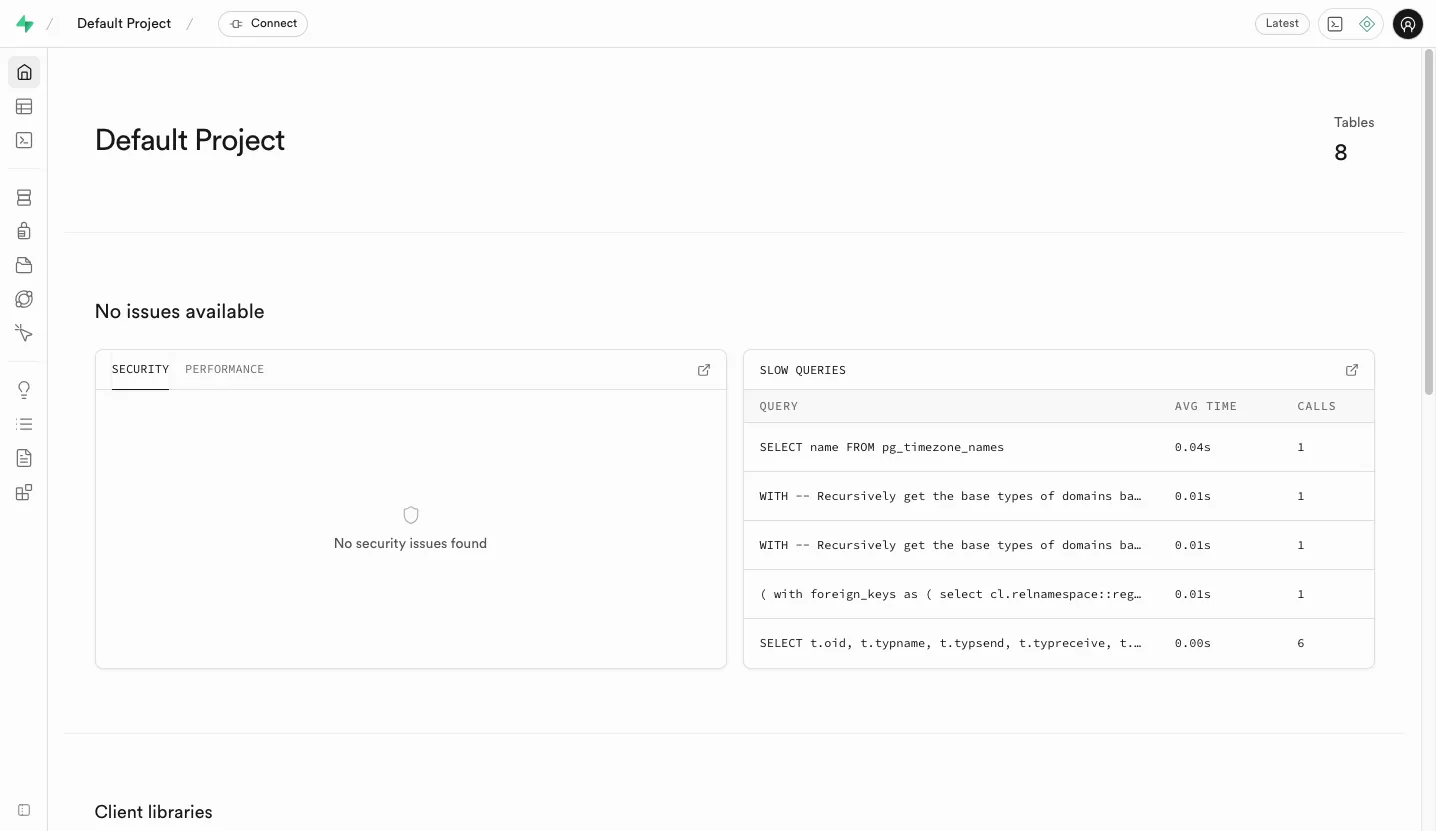This screenshot has height=831, width=1436.
Task: Click the Home icon in sidebar
Action: (x=24, y=72)
